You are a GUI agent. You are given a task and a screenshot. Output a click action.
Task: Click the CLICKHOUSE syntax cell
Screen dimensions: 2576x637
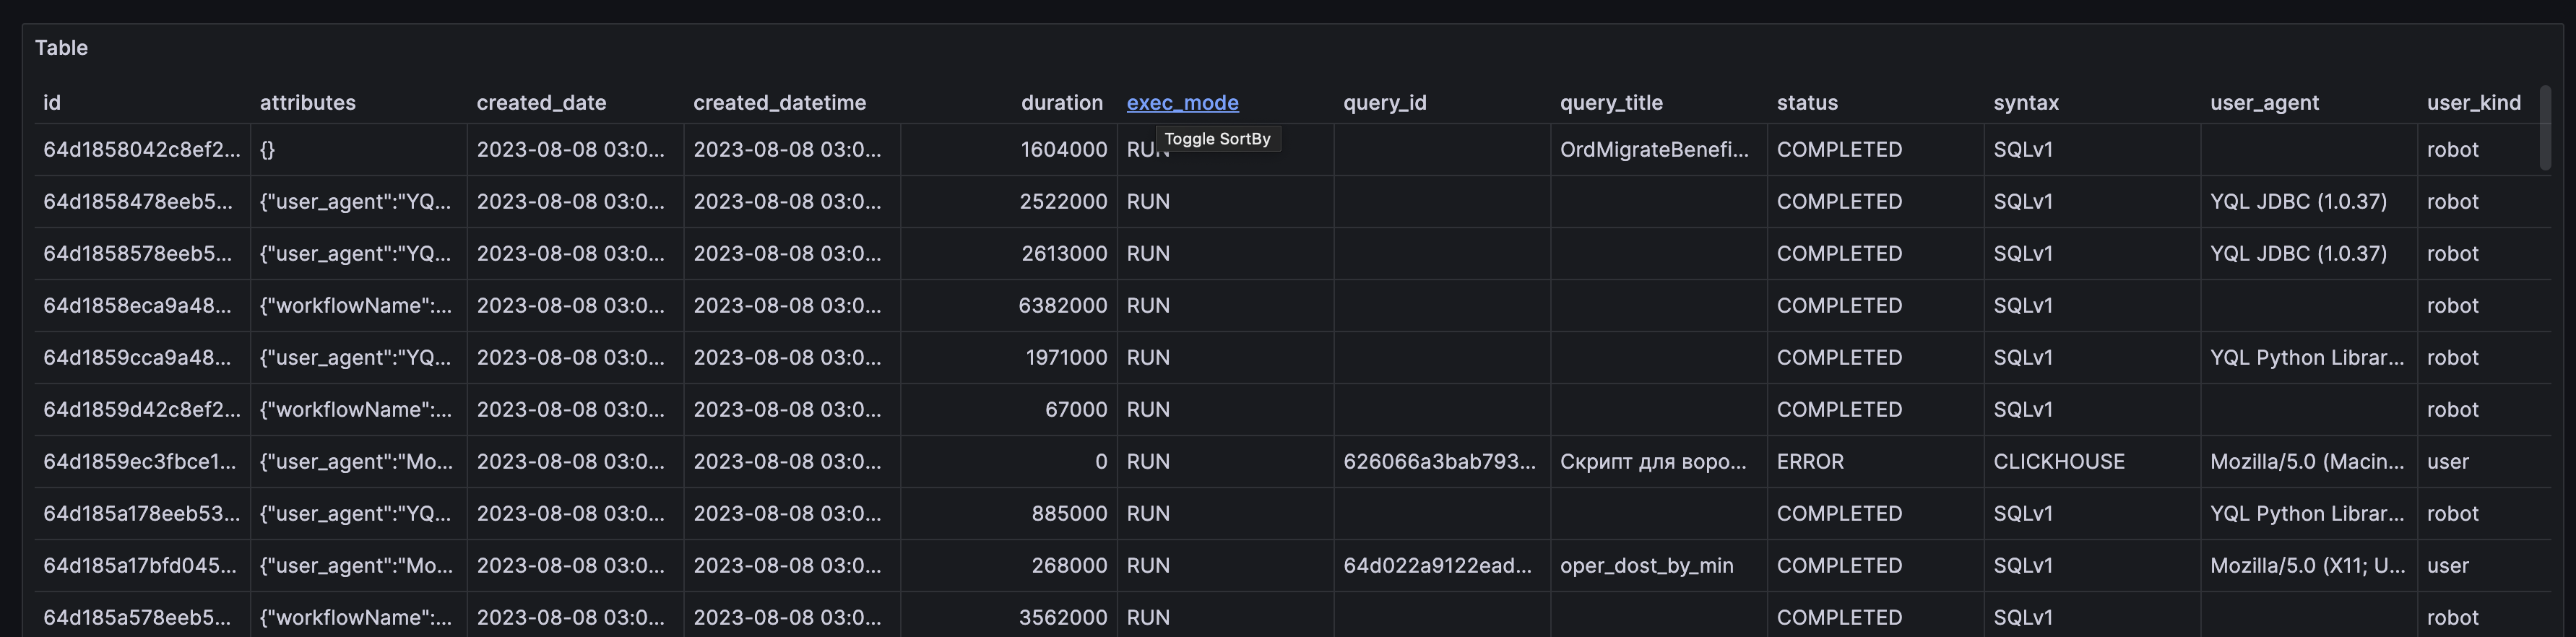2058,462
